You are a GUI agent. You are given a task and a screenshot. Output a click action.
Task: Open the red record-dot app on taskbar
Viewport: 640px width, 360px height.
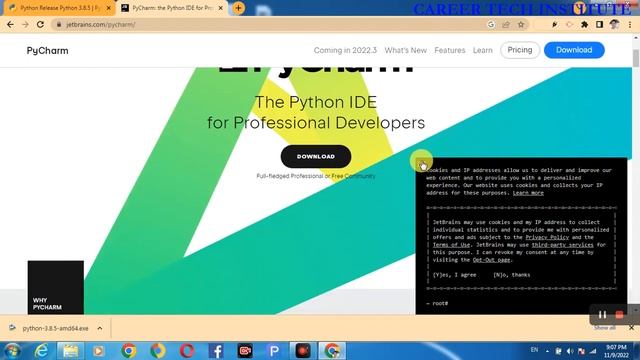(x=303, y=351)
